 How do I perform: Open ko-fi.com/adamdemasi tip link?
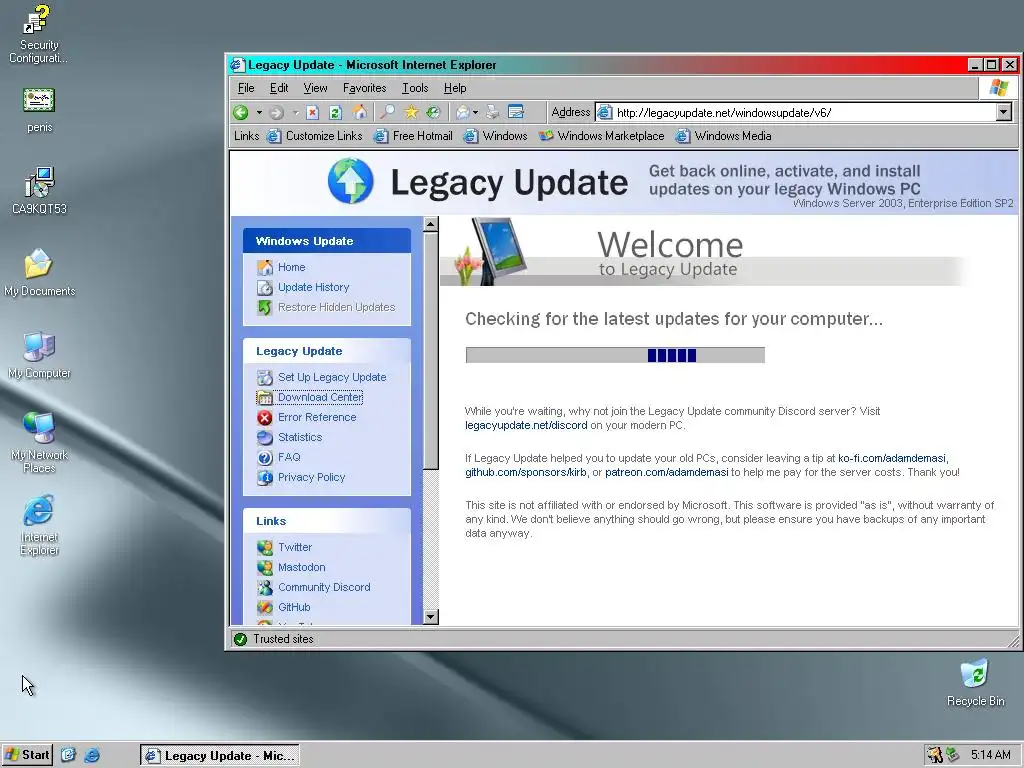[891, 458]
